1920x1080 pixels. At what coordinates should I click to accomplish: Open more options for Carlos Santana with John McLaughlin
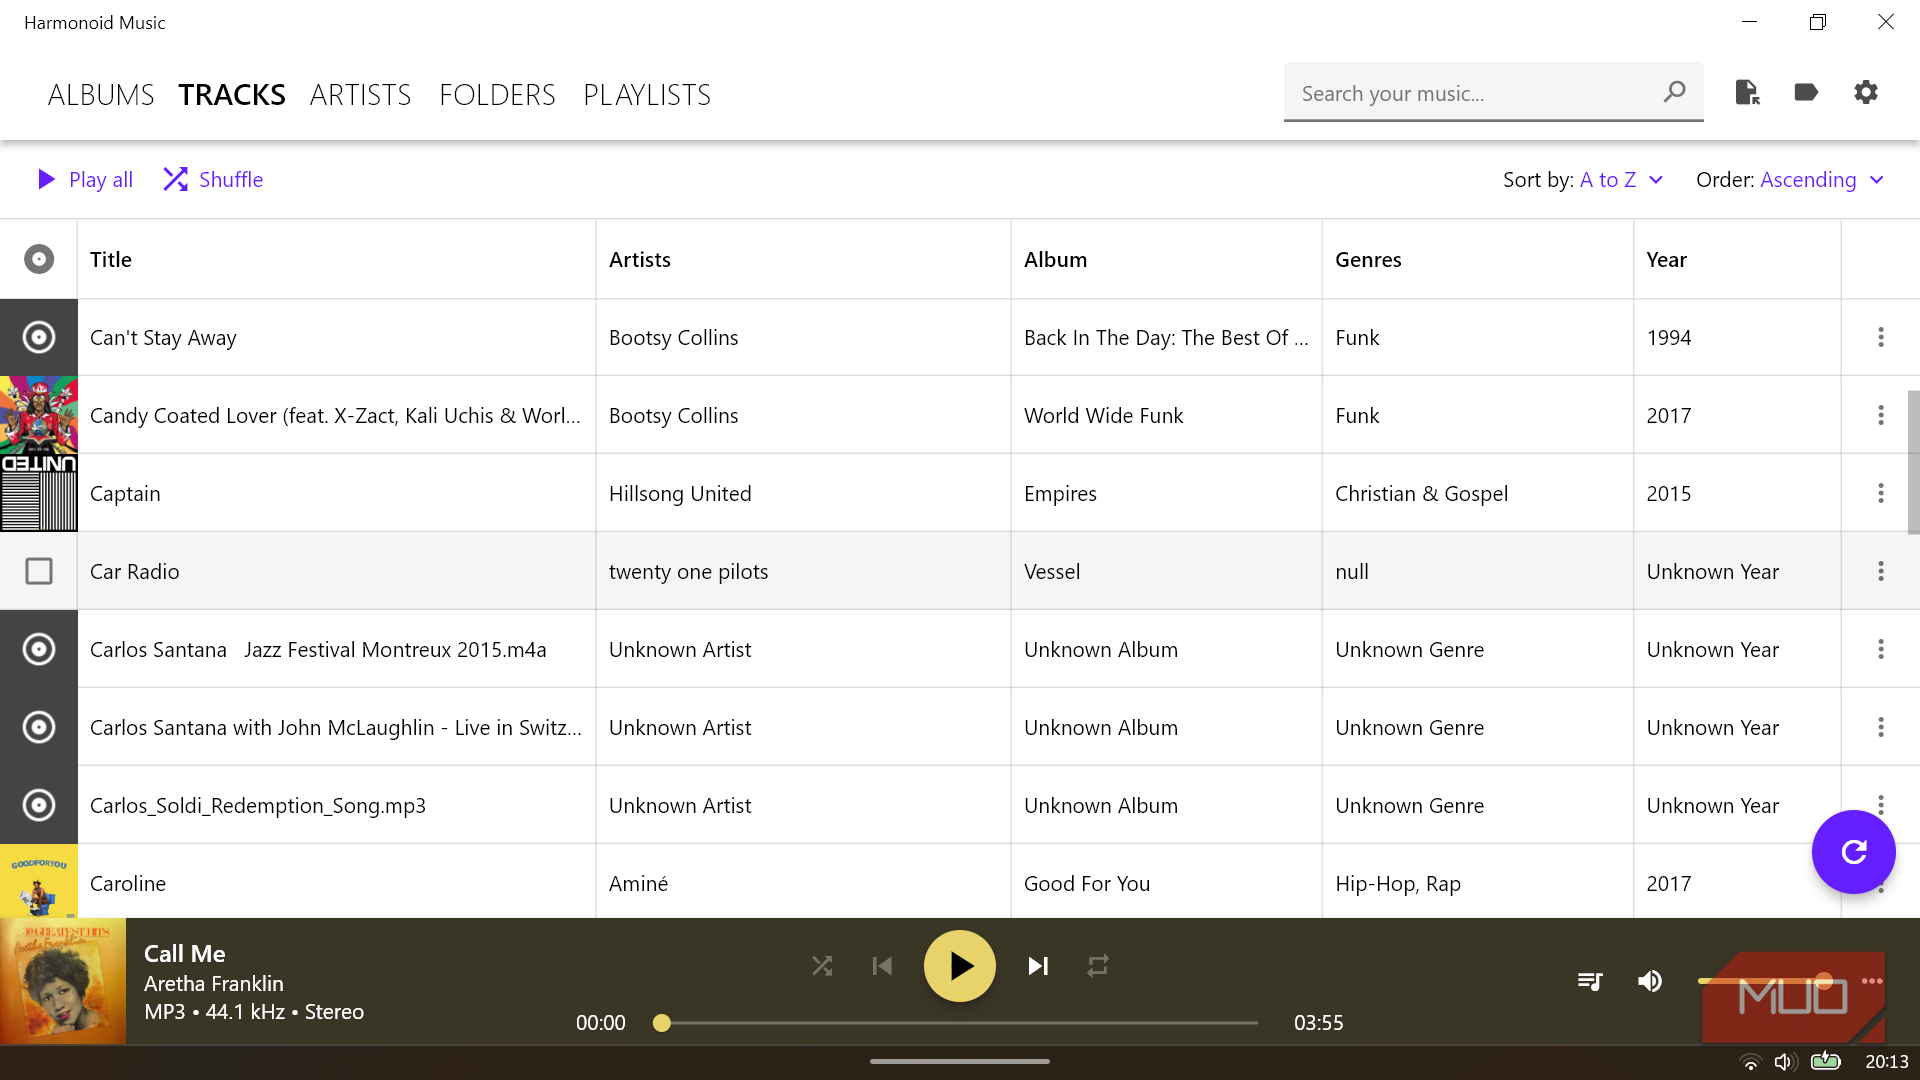tap(1881, 727)
